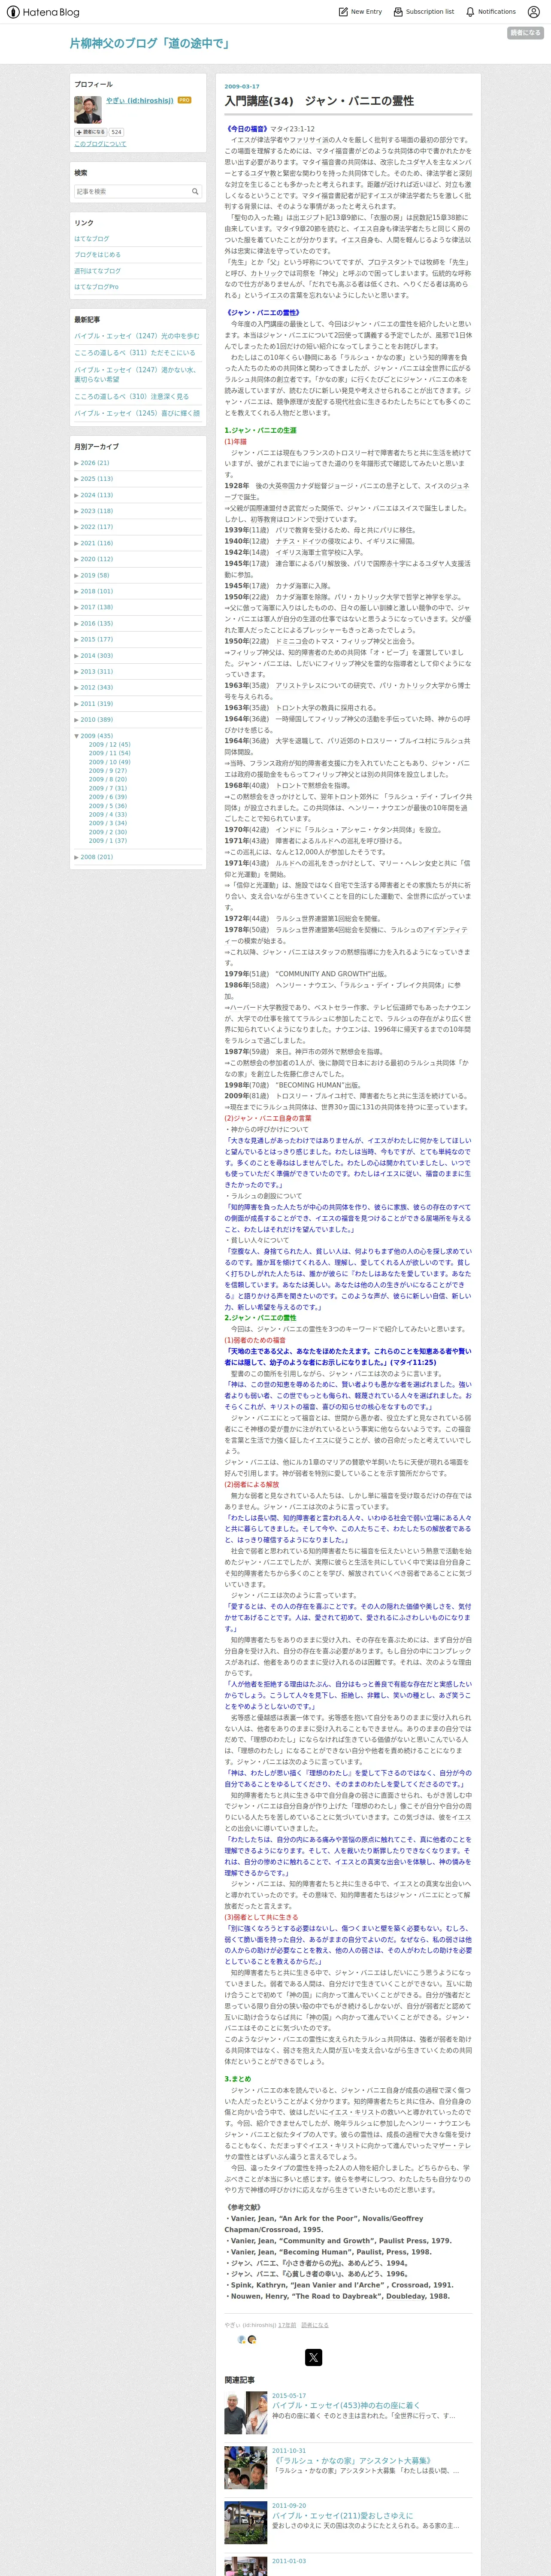Open recent entry 渇かない水、裏切らない希望

click(x=135, y=374)
